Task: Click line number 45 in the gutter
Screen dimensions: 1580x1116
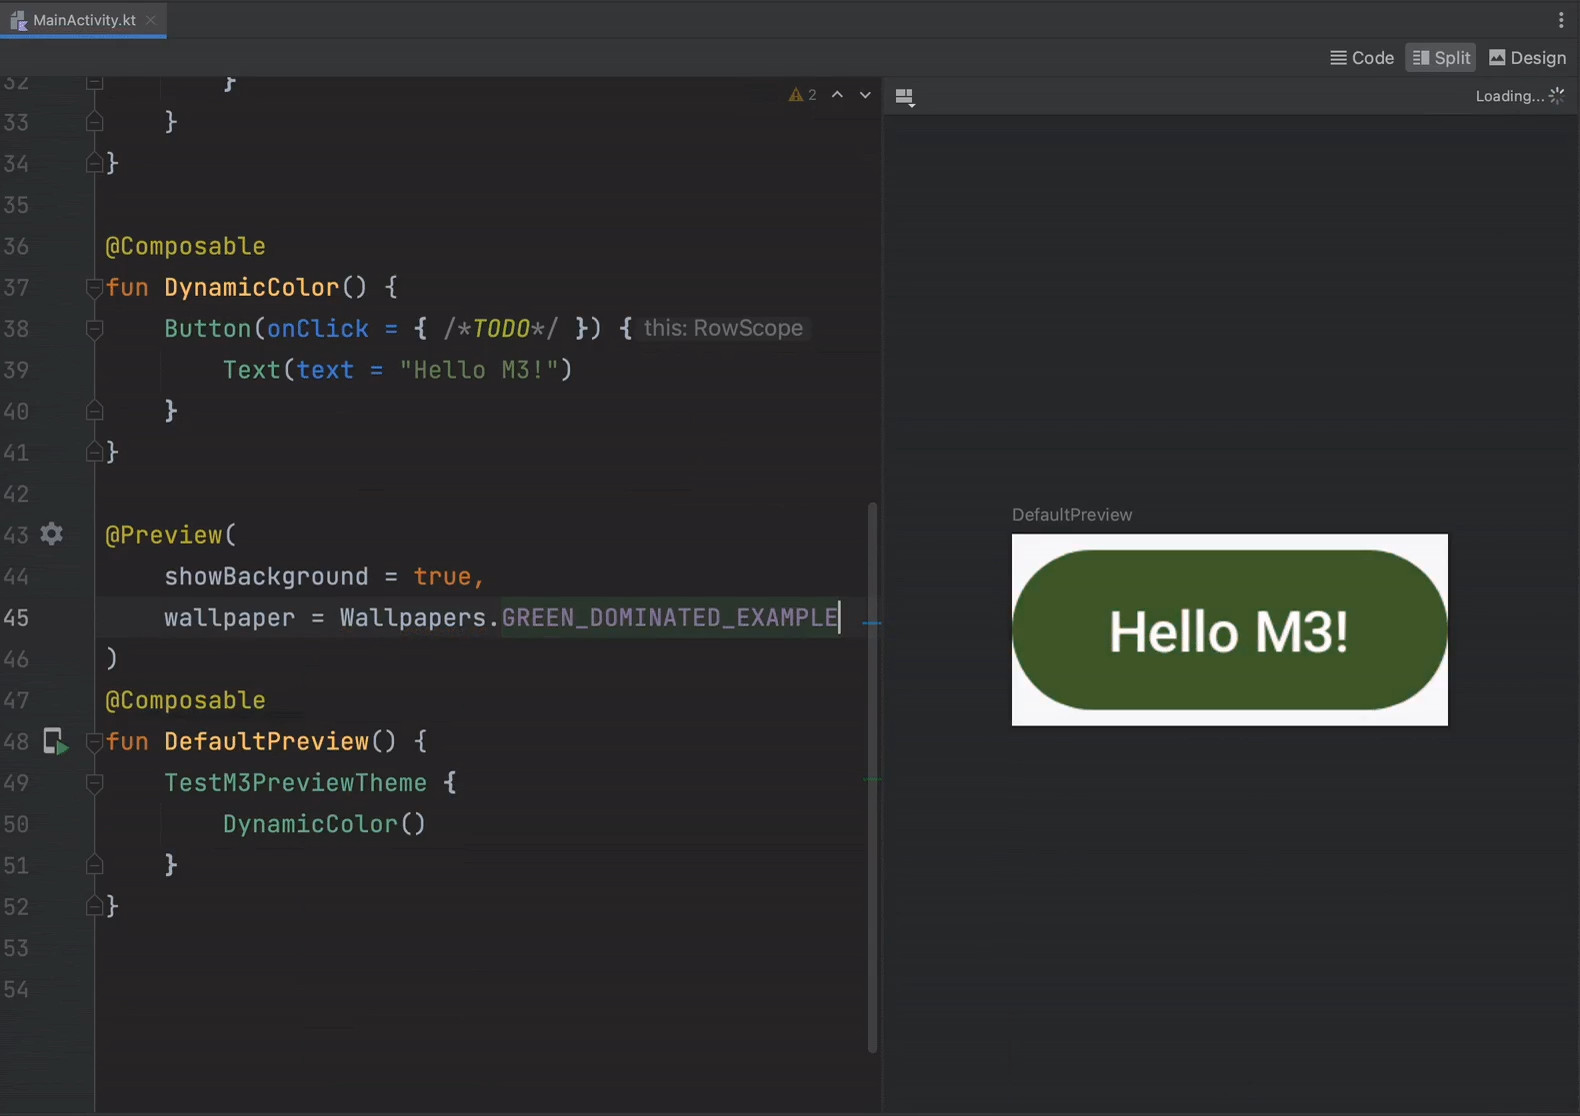Action: pyautogui.click(x=16, y=618)
